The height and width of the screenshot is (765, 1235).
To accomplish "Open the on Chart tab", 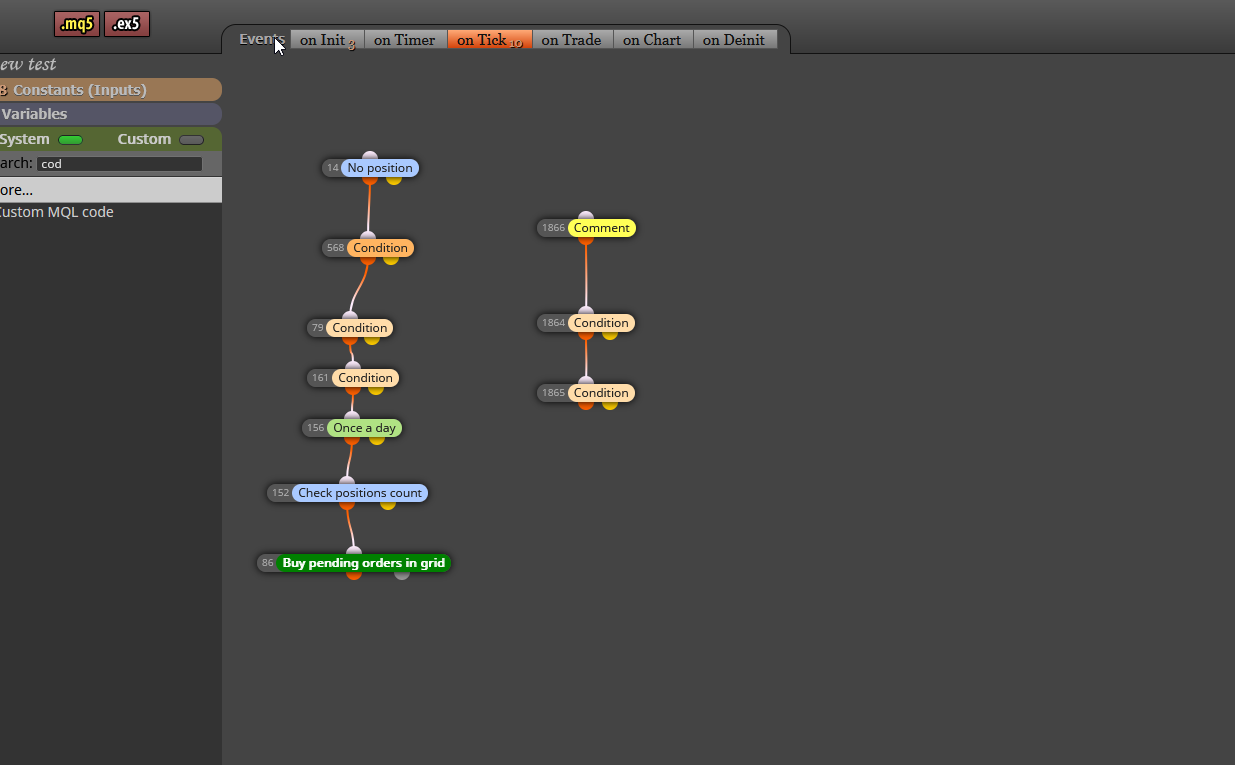I will coord(652,40).
